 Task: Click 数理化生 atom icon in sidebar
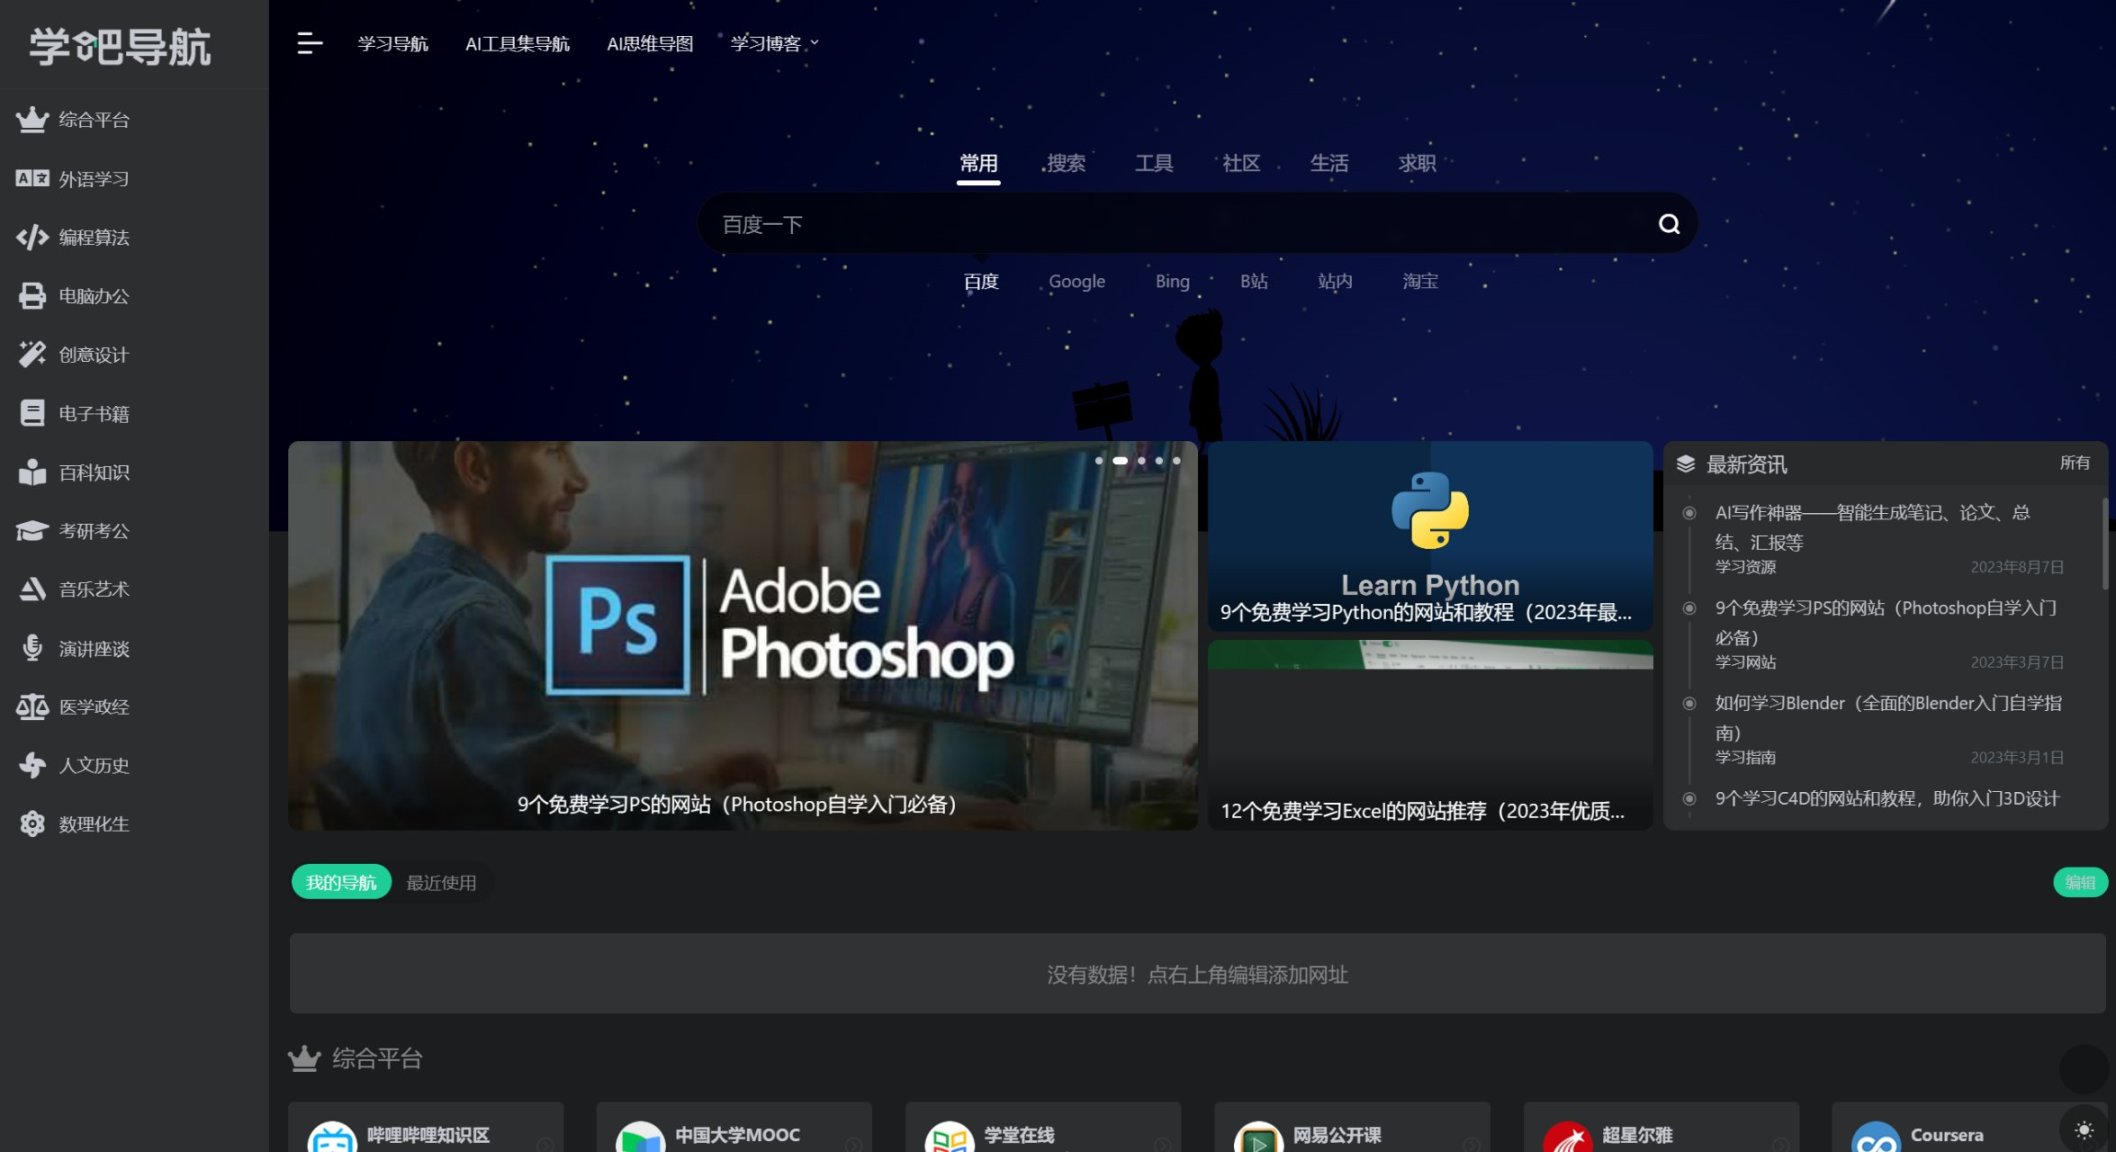32,824
